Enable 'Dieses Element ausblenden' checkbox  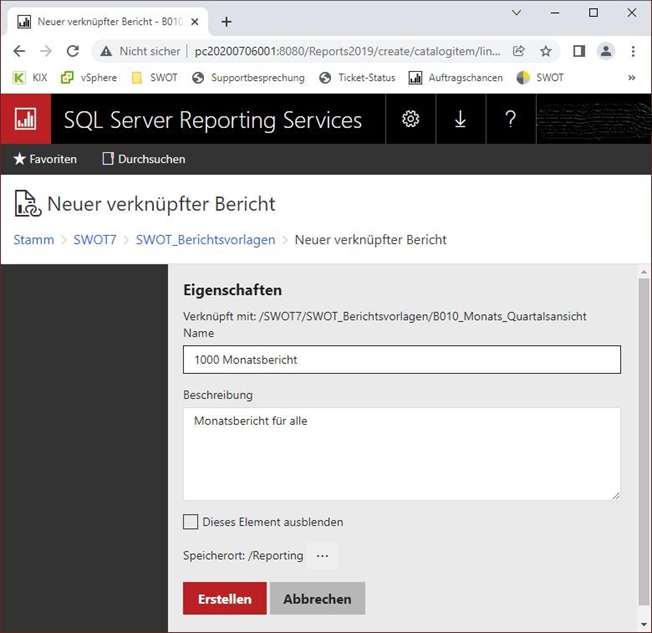[191, 522]
